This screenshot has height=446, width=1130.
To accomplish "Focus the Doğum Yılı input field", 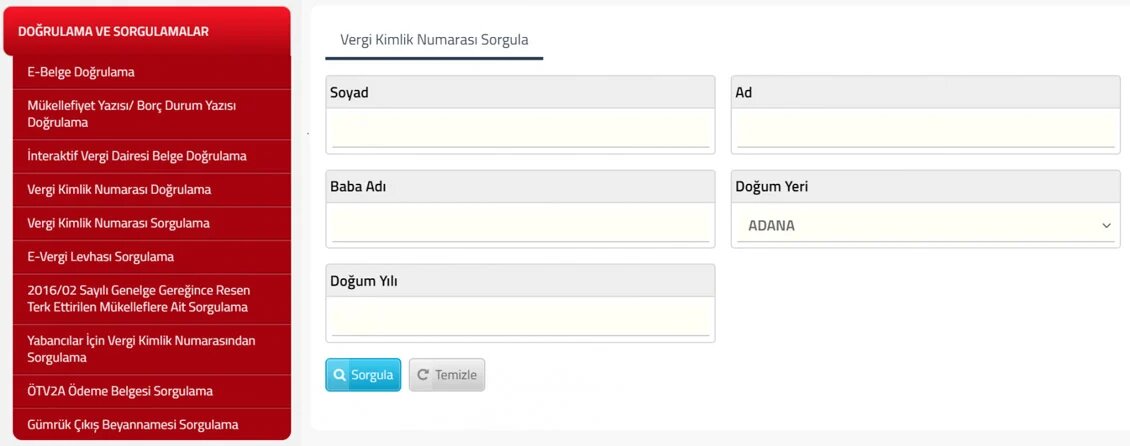I will click(x=520, y=318).
